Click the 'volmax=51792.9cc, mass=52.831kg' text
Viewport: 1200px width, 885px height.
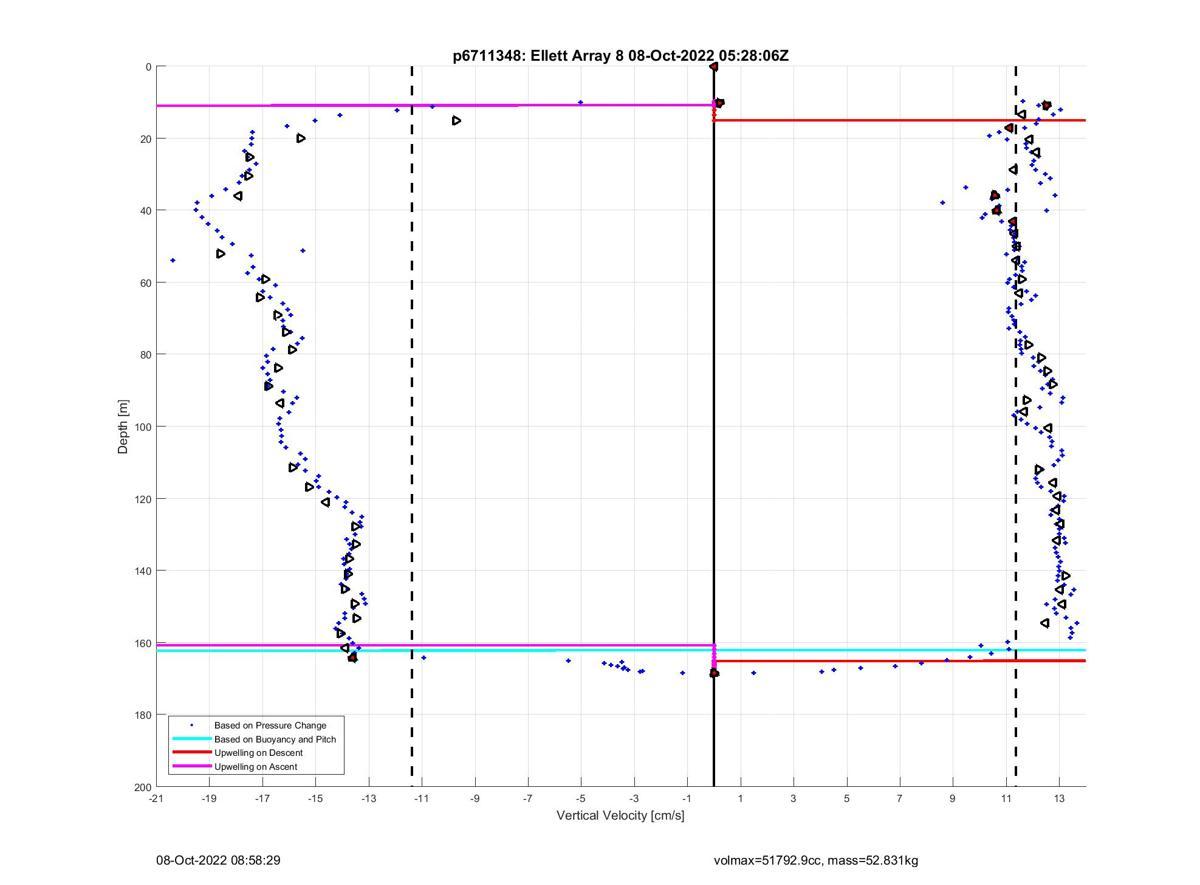[x=816, y=860]
